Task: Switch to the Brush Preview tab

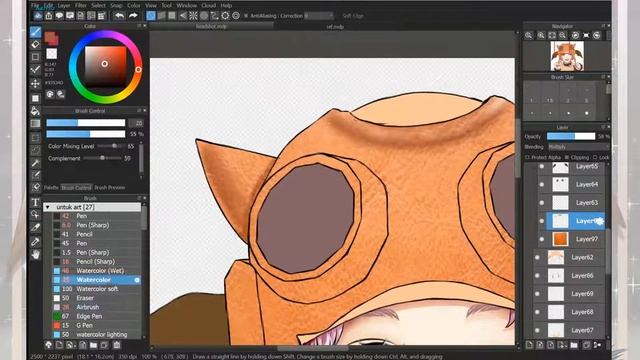Action: click(x=110, y=188)
